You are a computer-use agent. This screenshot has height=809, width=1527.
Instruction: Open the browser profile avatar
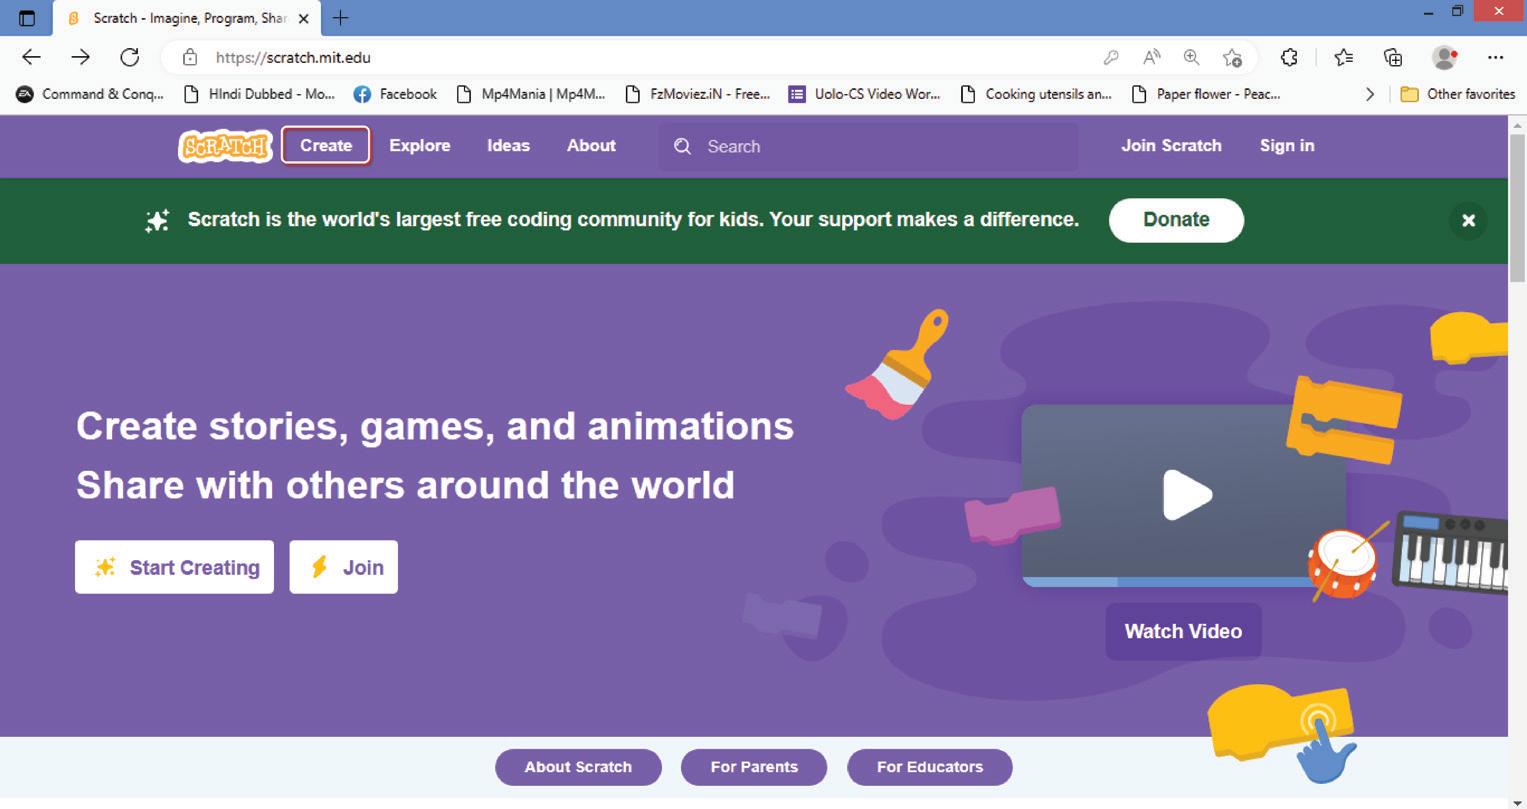pos(1444,58)
